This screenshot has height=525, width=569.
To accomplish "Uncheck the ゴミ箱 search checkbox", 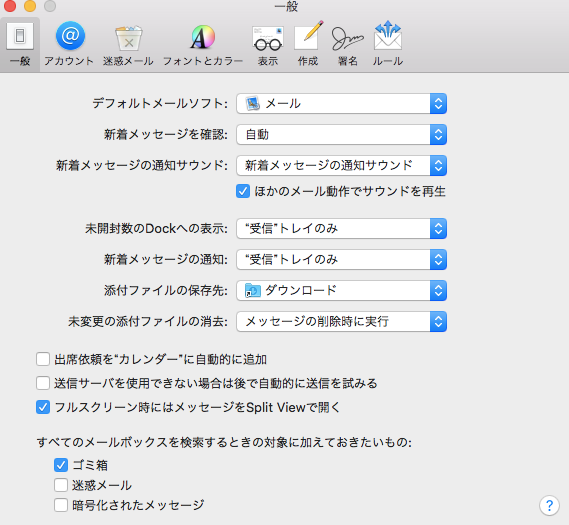I will point(61,465).
